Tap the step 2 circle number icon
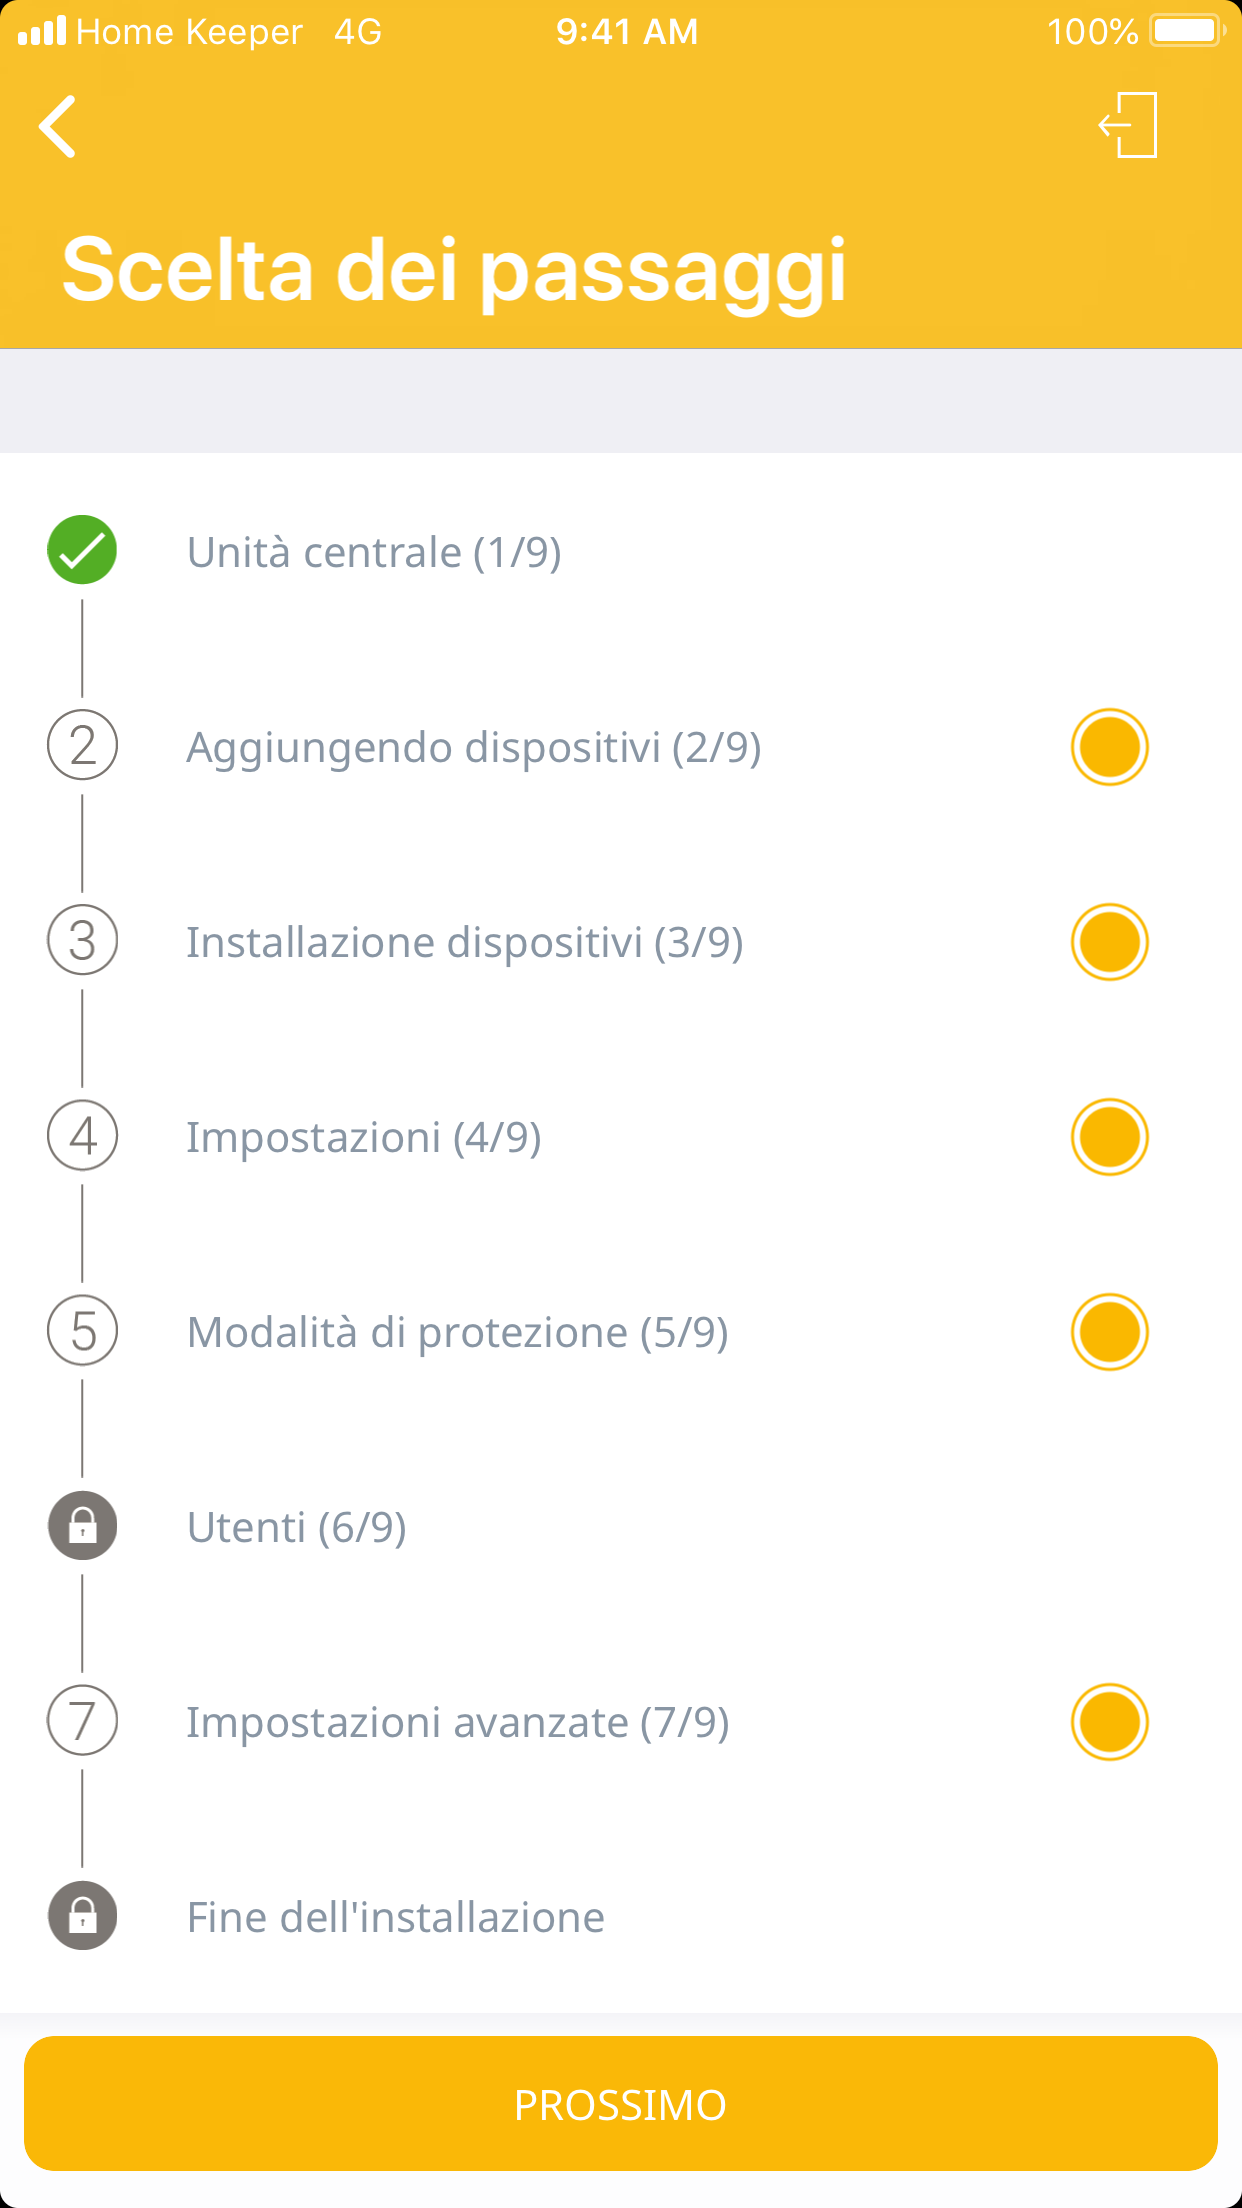Image resolution: width=1242 pixels, height=2208 pixels. (83, 746)
